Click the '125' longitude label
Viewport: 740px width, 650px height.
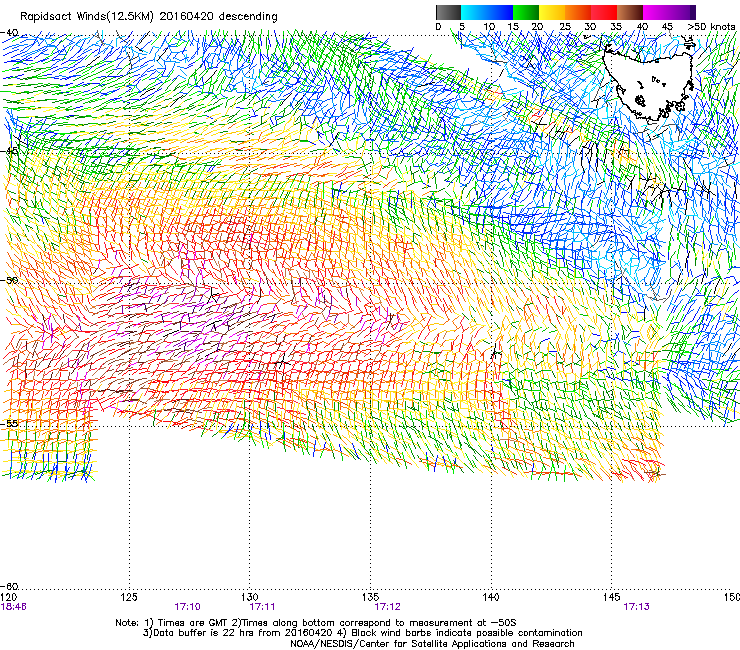pos(129,597)
